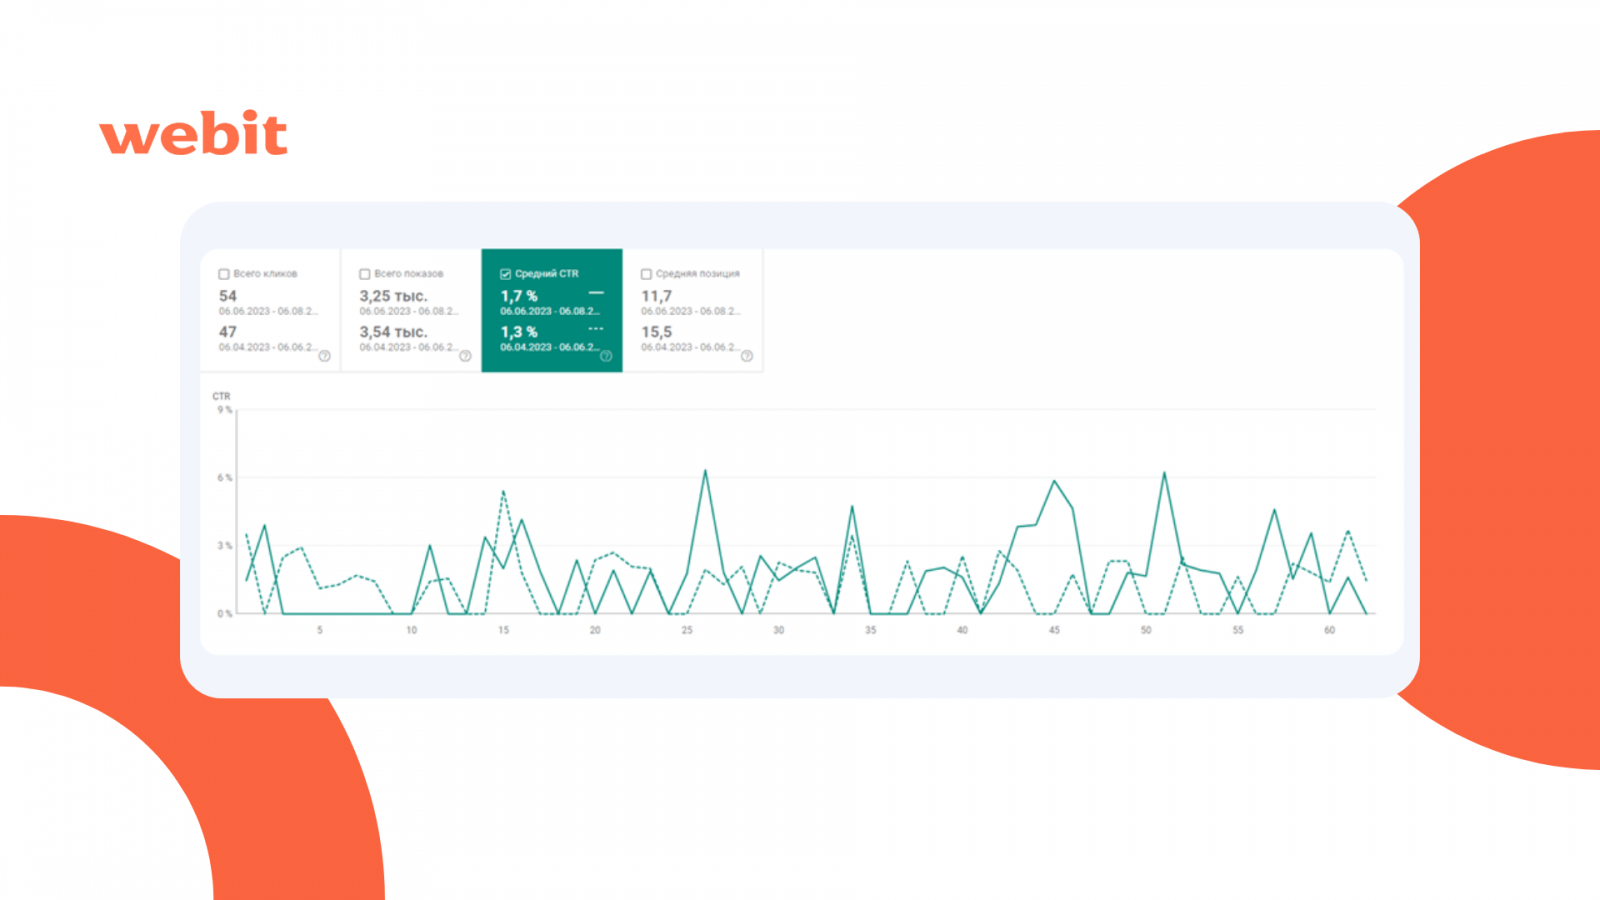Open help icon in Всего показов card
This screenshot has height=900, width=1600.
tap(465, 356)
